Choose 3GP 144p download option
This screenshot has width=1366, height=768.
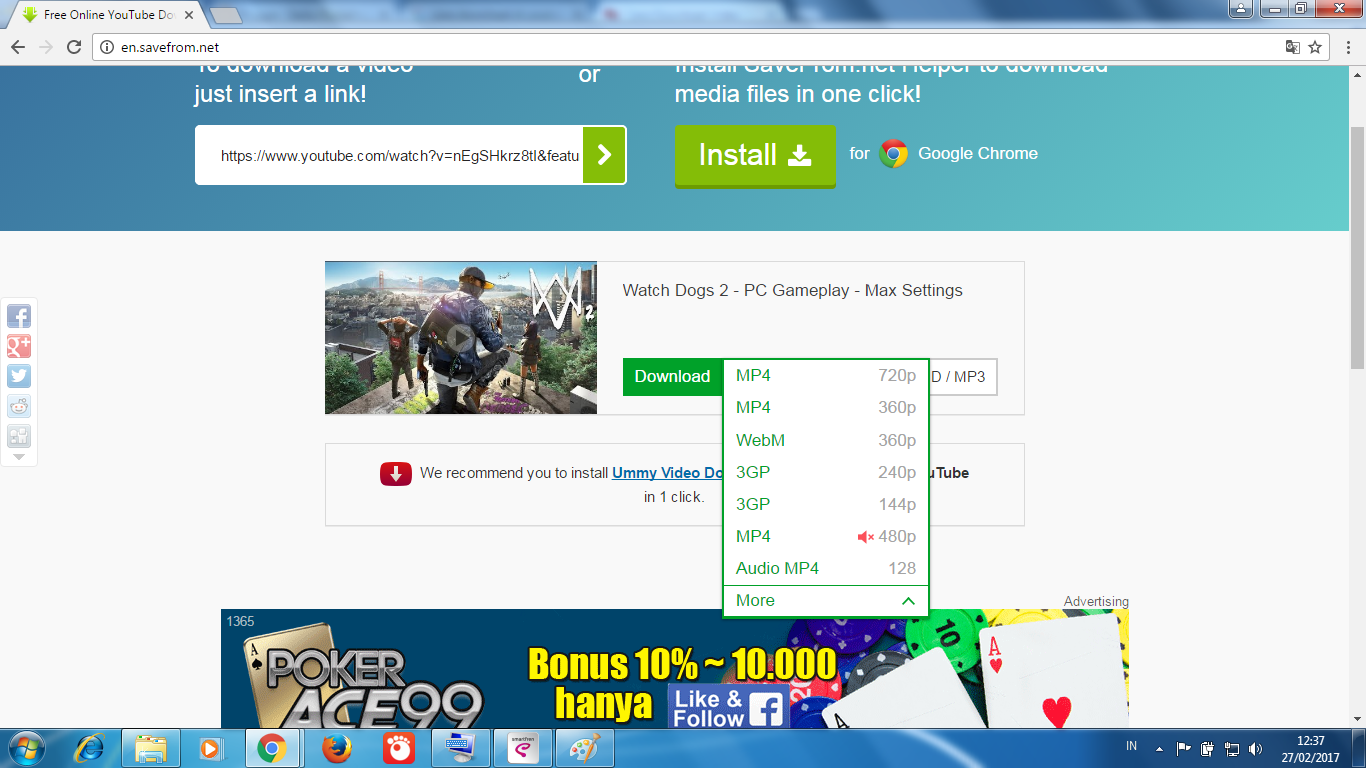click(826, 504)
